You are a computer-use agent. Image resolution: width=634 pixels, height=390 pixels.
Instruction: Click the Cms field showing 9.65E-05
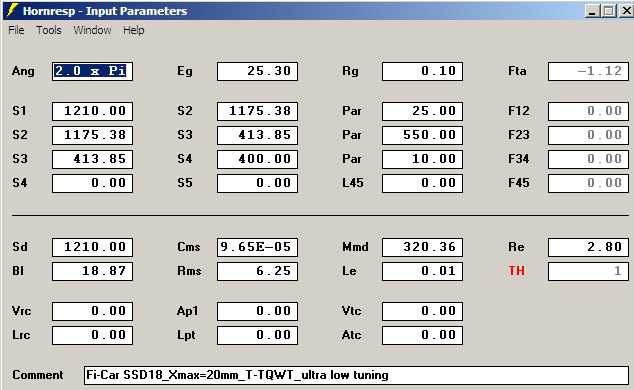point(257,247)
